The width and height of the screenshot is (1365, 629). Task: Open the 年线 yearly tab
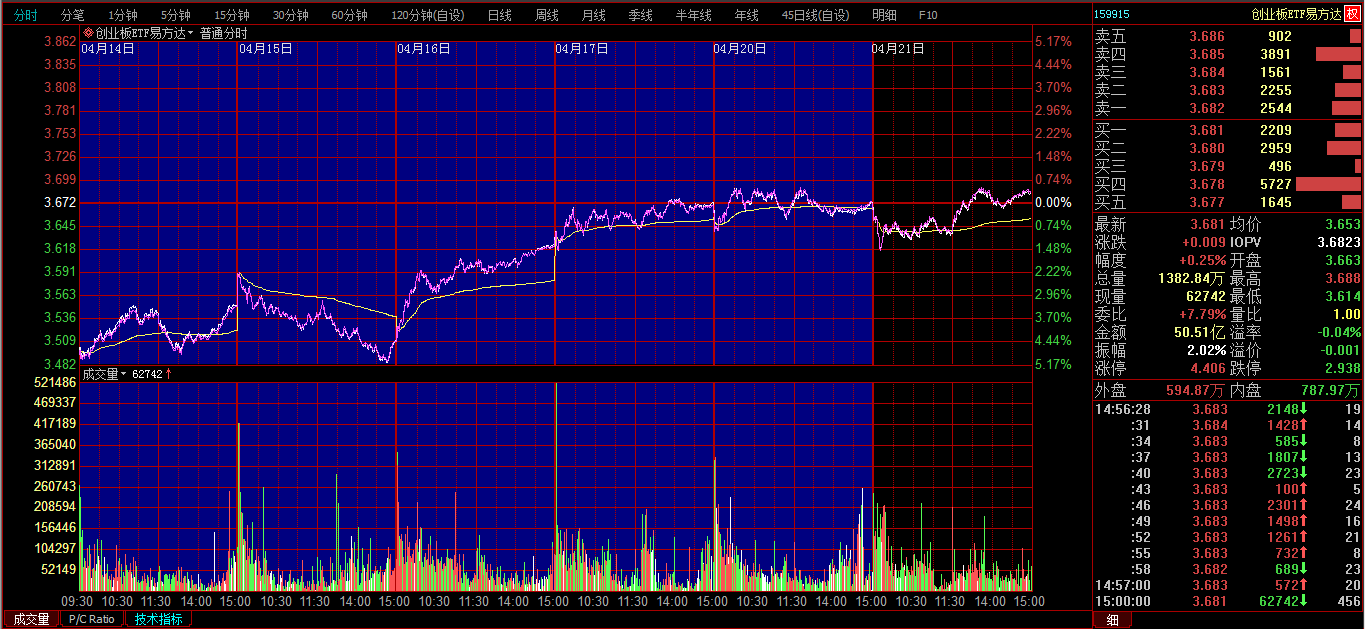746,15
